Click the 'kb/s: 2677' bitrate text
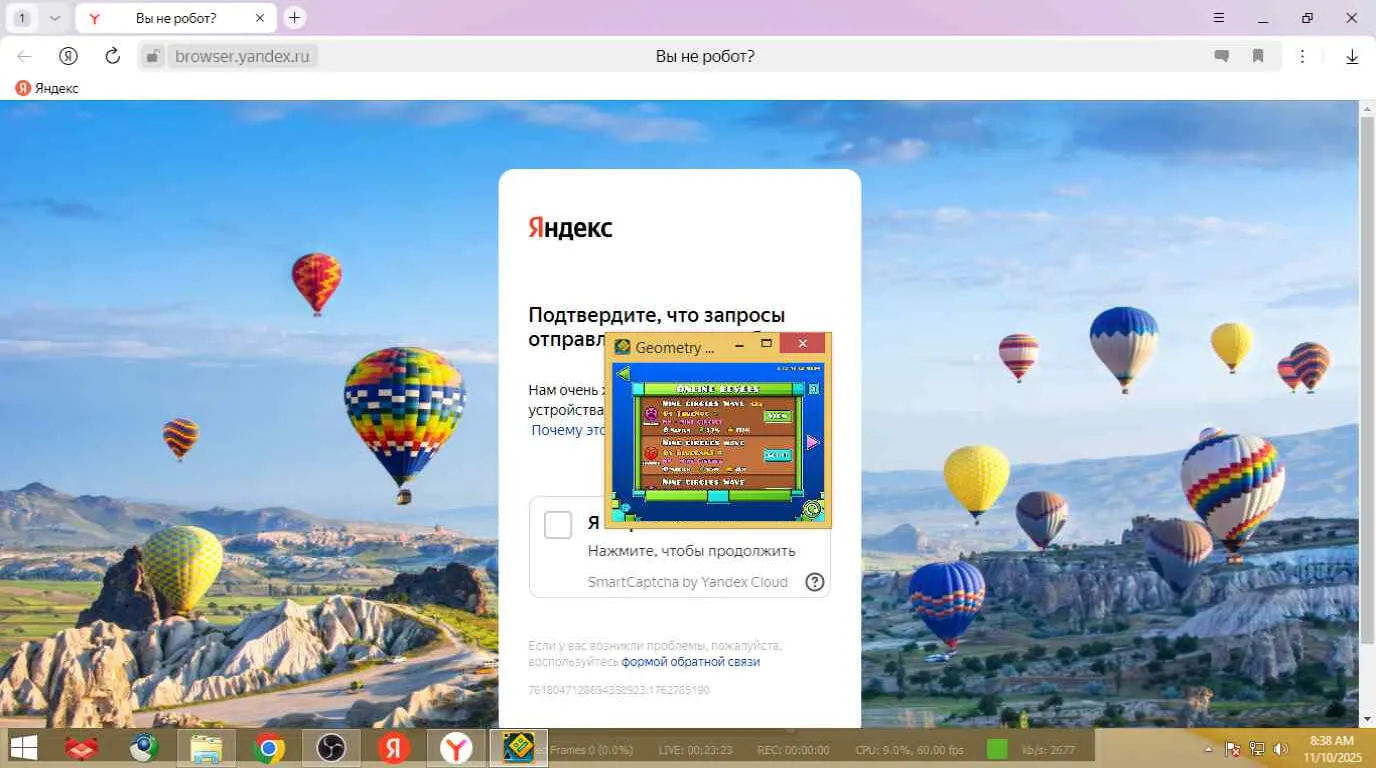The image size is (1376, 768). [x=1048, y=750]
